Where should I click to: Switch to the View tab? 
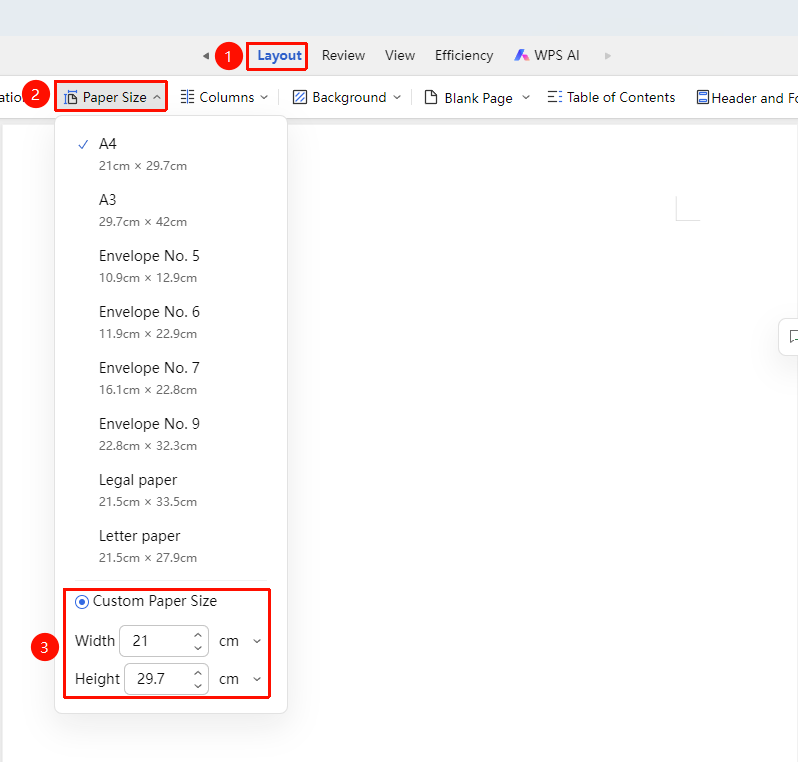pyautogui.click(x=400, y=55)
